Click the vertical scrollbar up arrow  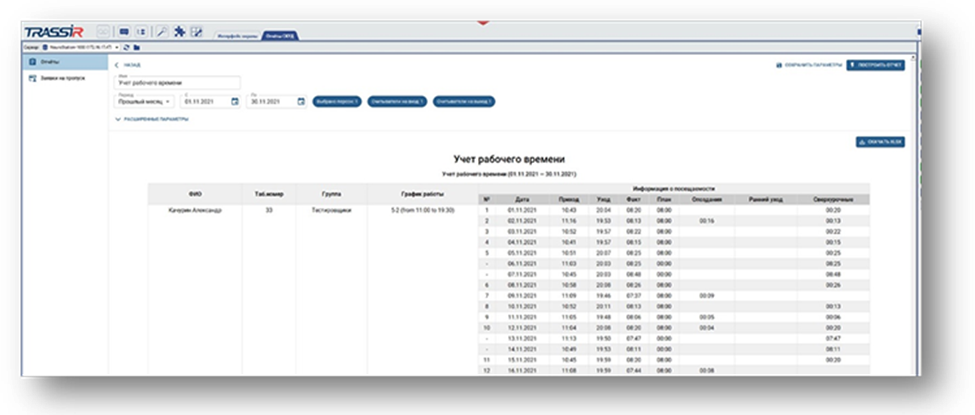pos(912,58)
